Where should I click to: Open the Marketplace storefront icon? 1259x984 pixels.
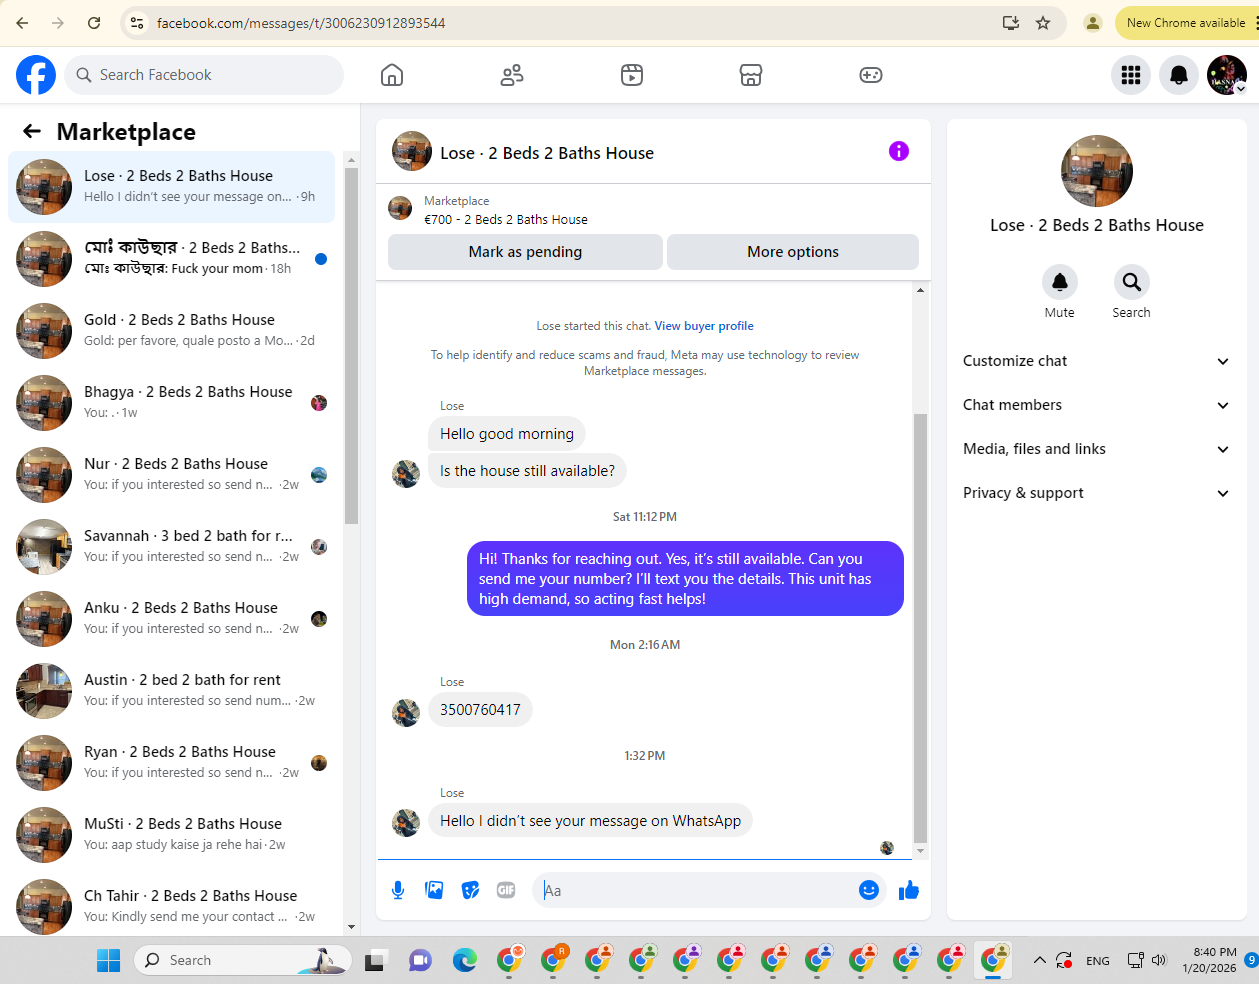click(x=751, y=75)
